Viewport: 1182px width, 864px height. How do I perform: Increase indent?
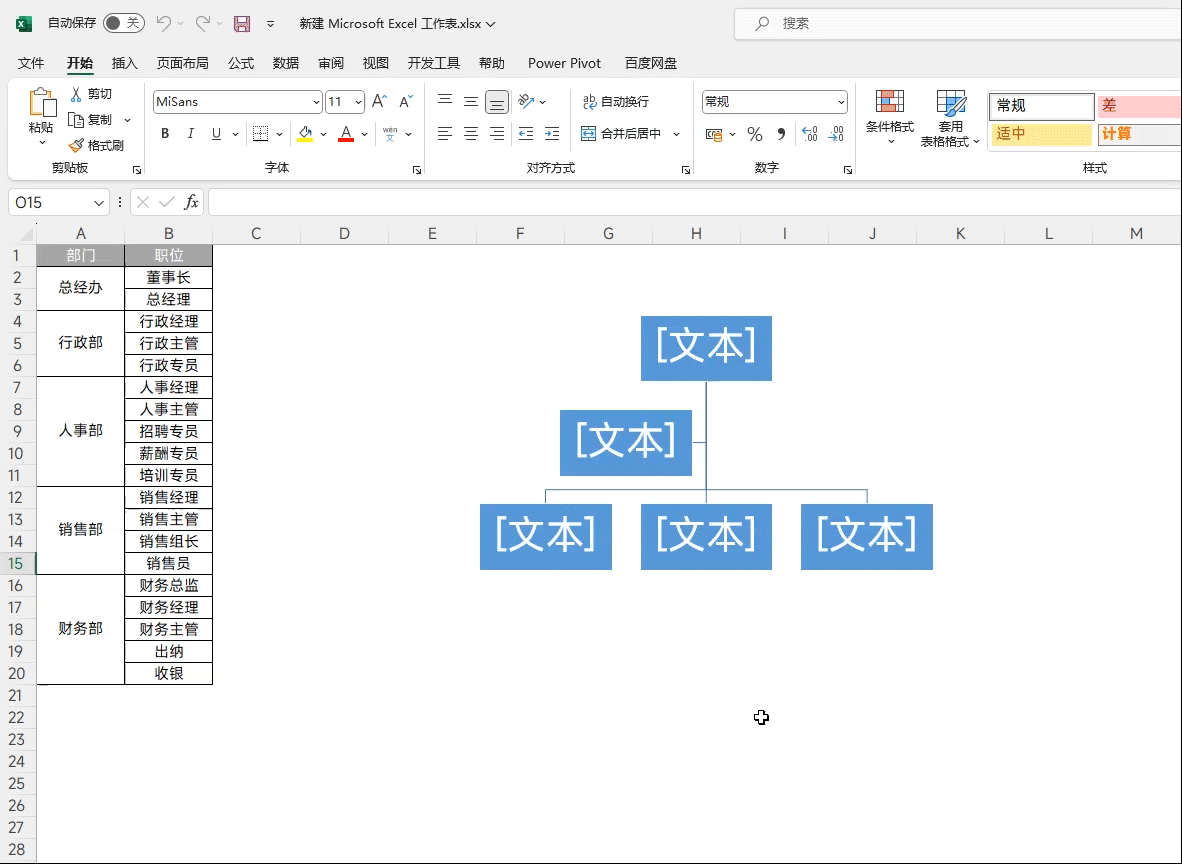552,133
